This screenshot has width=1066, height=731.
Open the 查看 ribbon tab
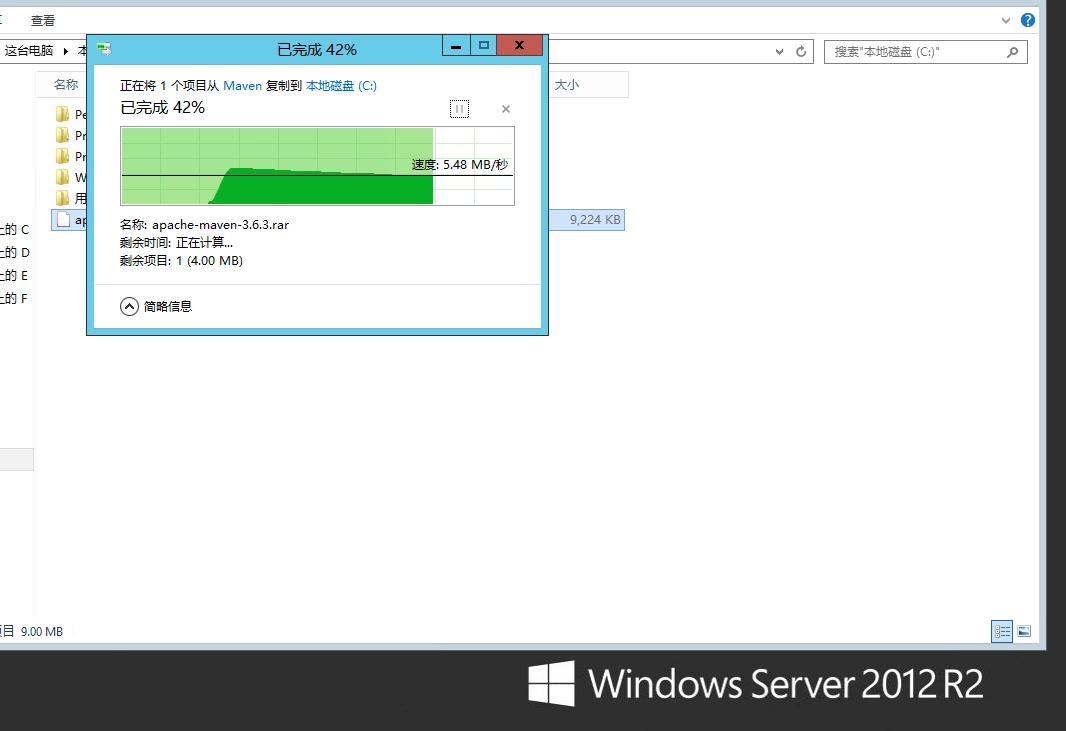pos(43,20)
